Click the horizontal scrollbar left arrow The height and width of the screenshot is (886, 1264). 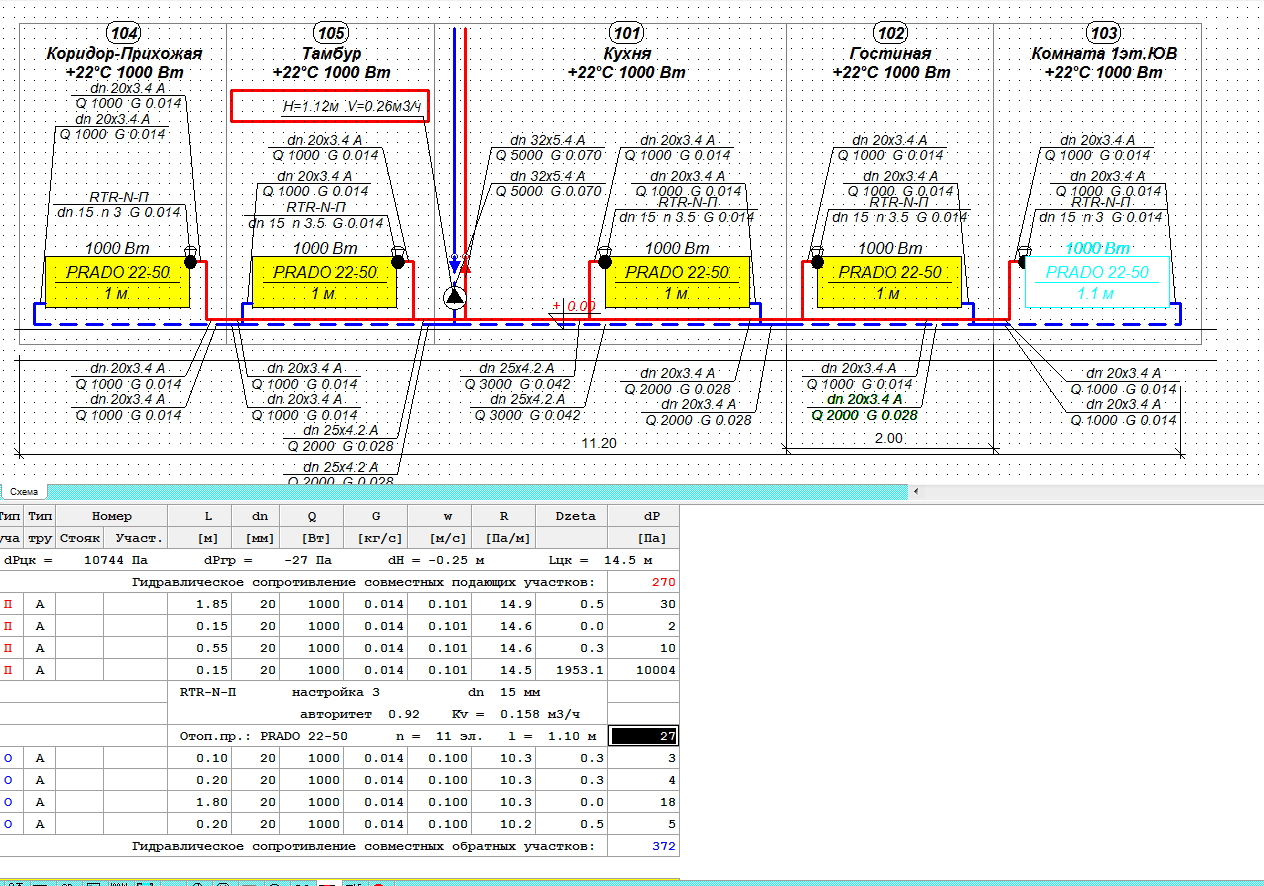915,491
